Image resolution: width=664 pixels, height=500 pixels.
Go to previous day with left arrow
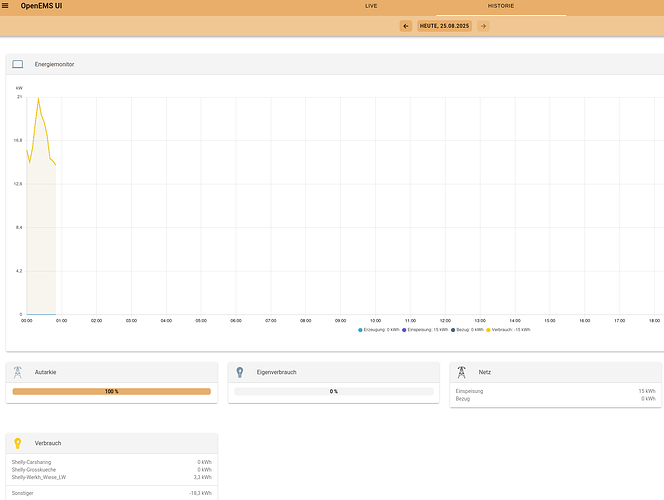[x=406, y=26]
